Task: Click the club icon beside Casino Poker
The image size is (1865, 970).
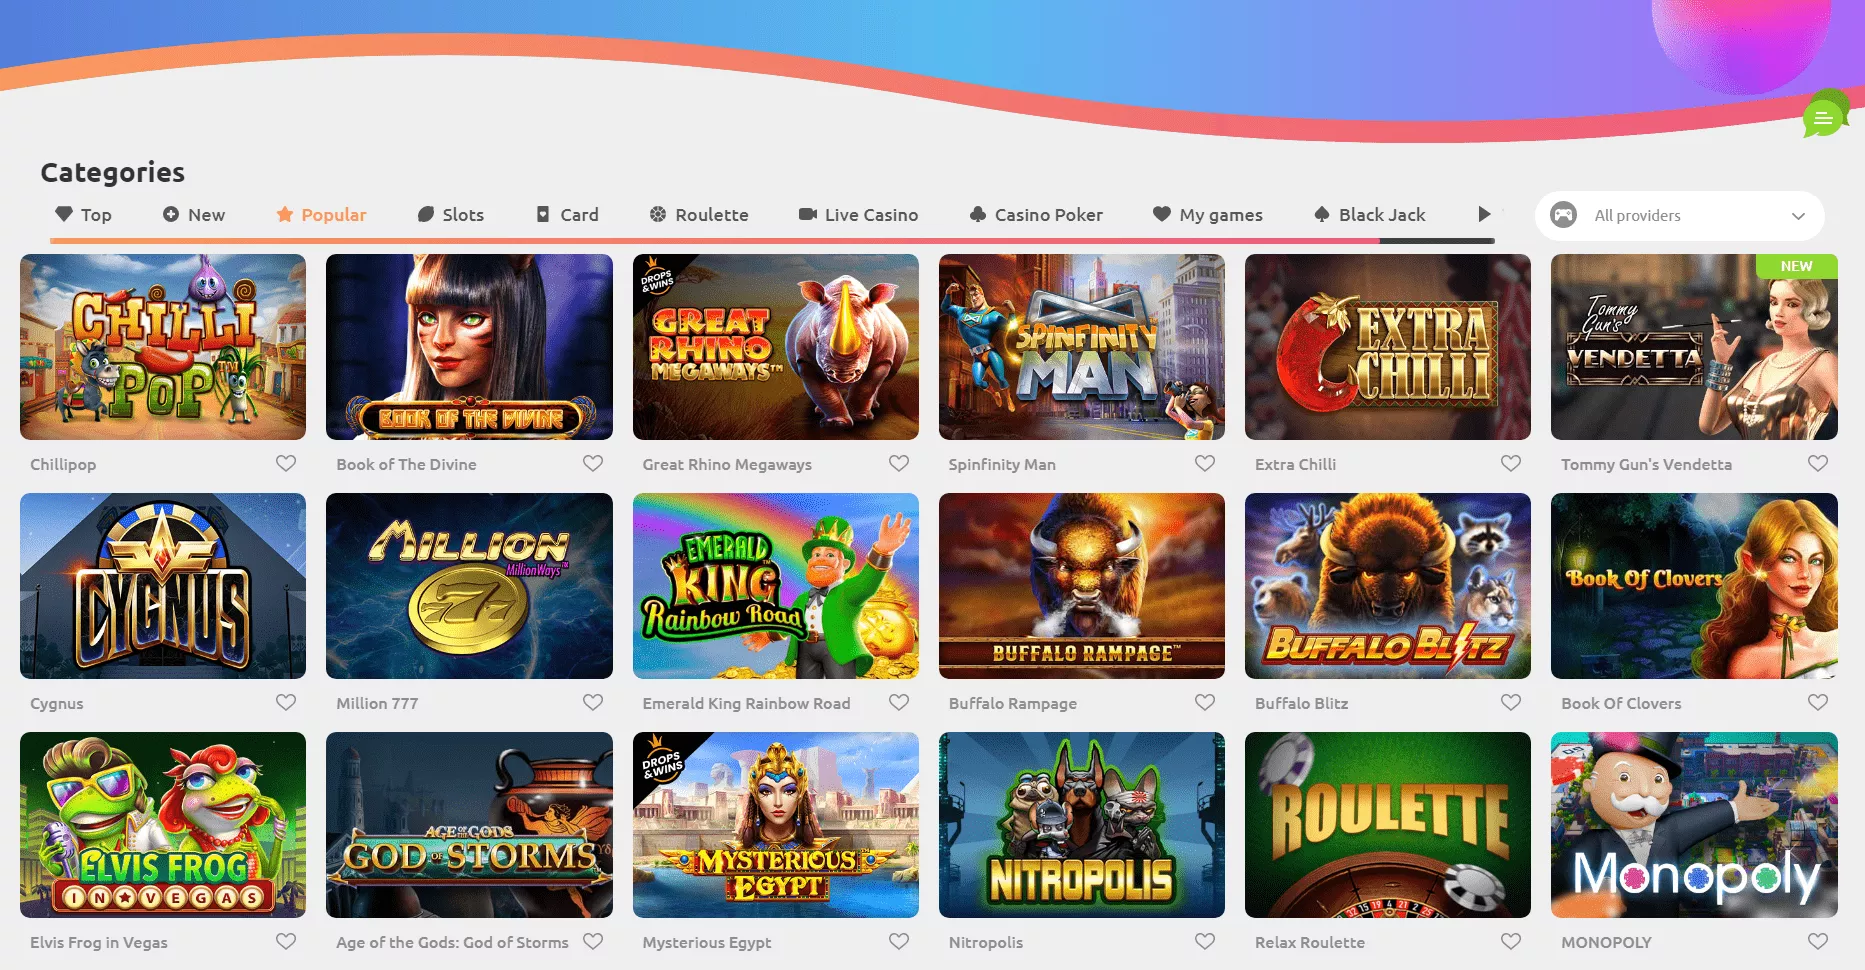Action: 978,214
